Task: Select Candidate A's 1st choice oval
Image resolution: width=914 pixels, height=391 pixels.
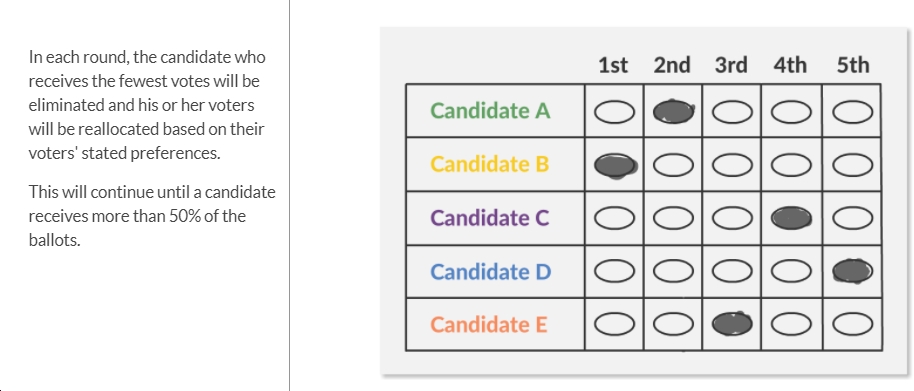Action: tap(614, 112)
